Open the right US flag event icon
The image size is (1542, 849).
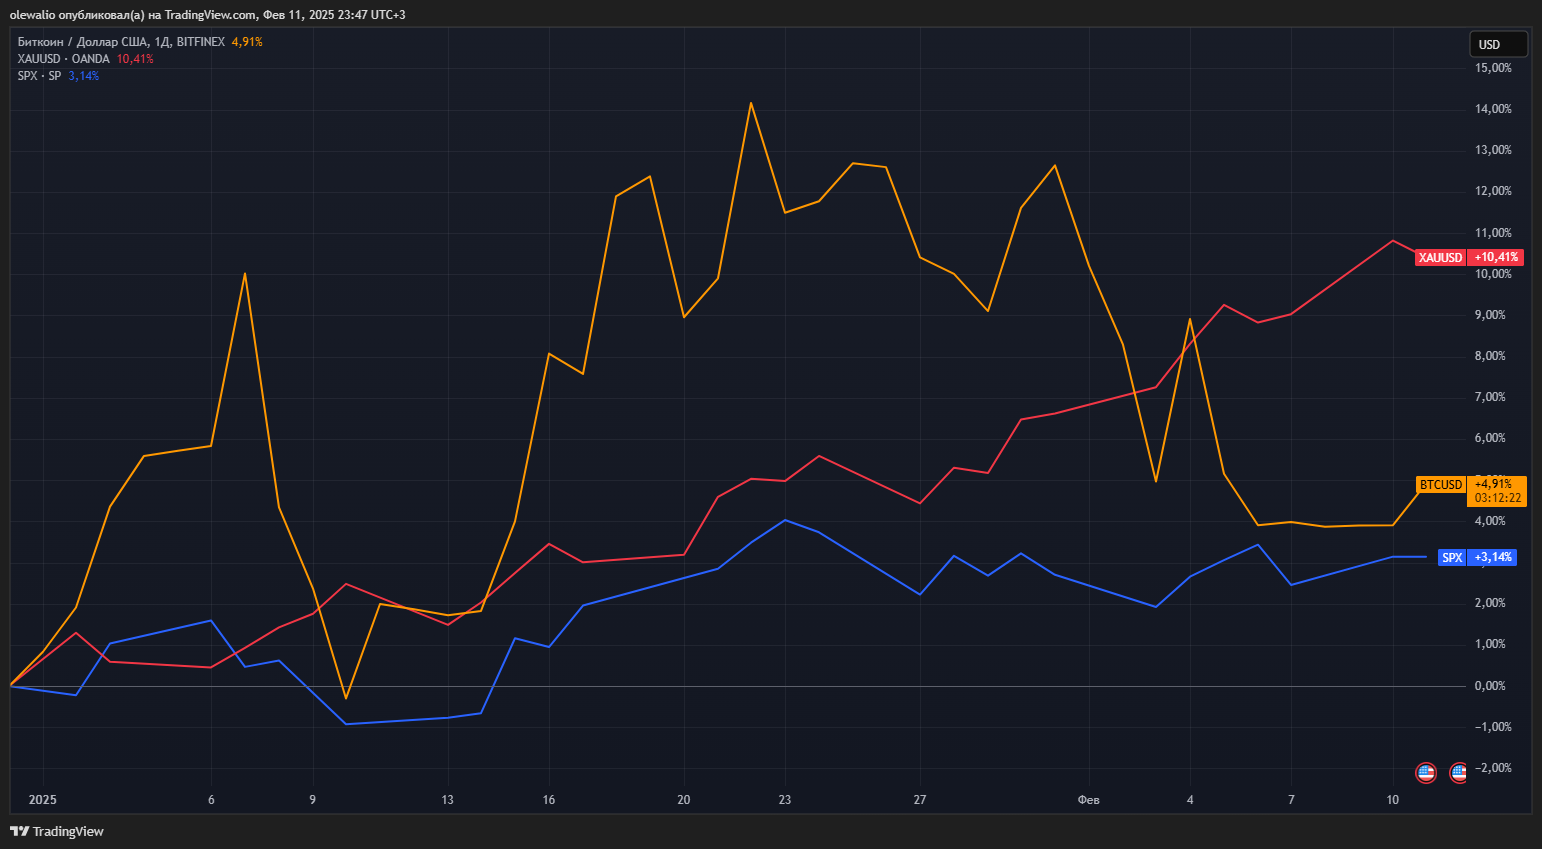coord(1458,772)
